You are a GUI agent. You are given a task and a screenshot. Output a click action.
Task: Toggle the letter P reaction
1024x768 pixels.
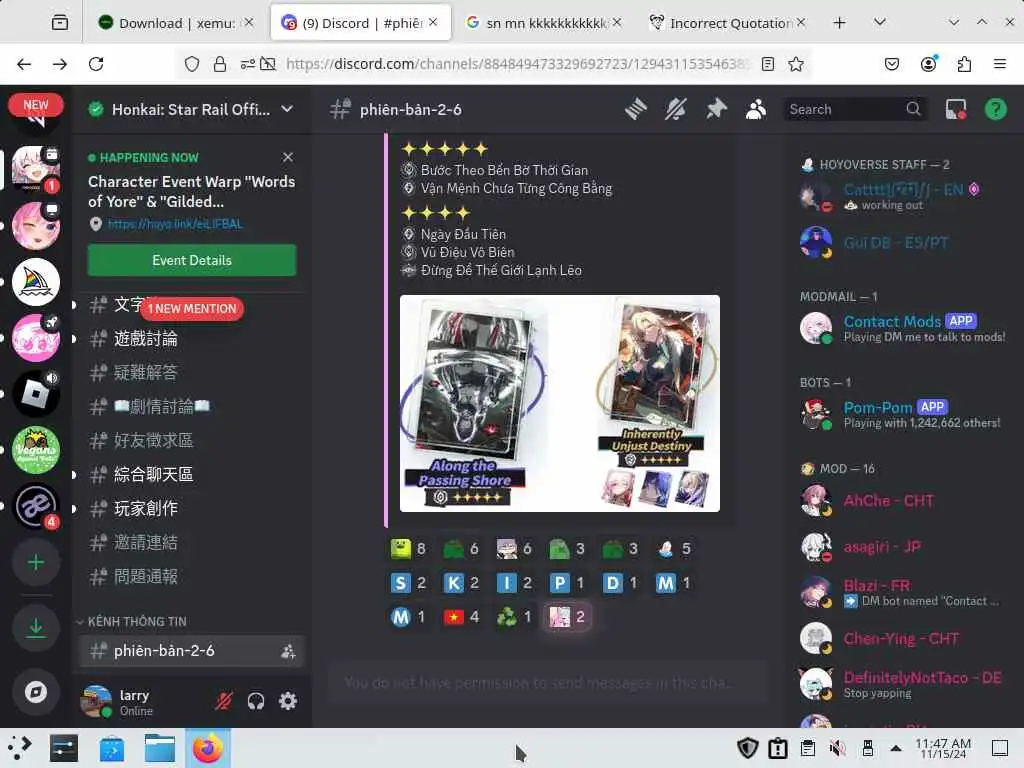point(568,583)
